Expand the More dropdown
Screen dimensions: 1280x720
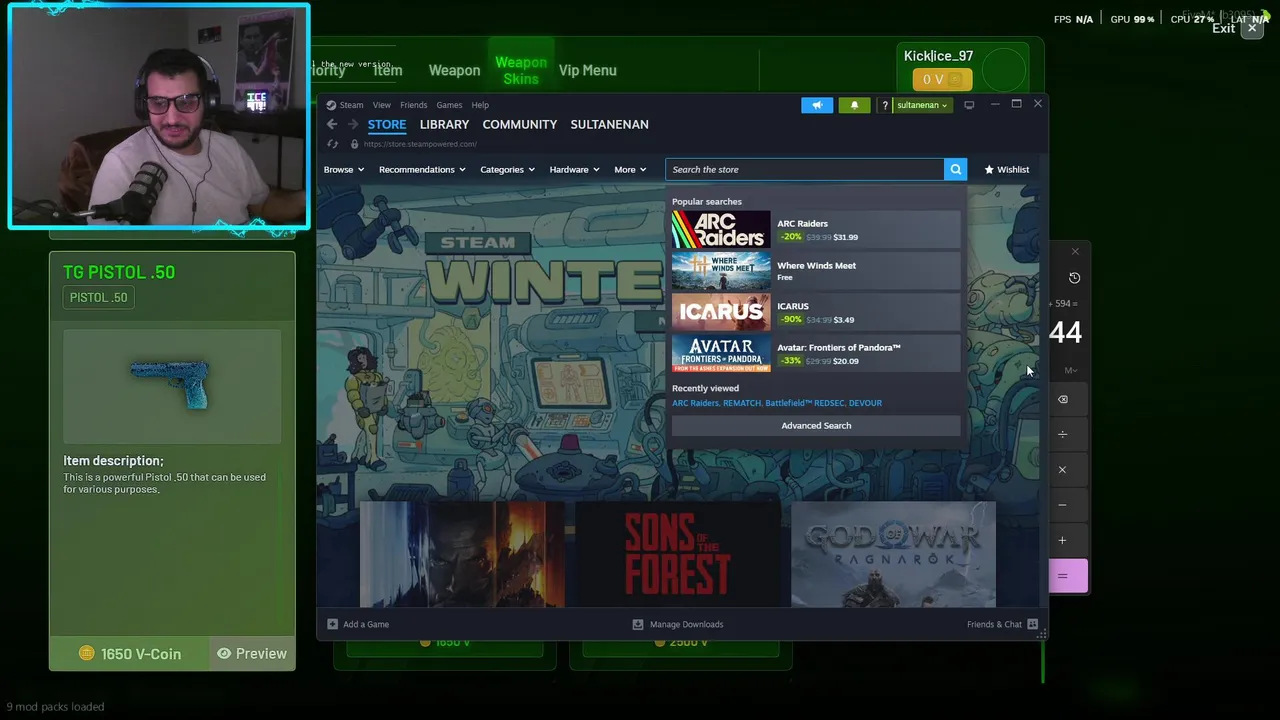tap(630, 170)
